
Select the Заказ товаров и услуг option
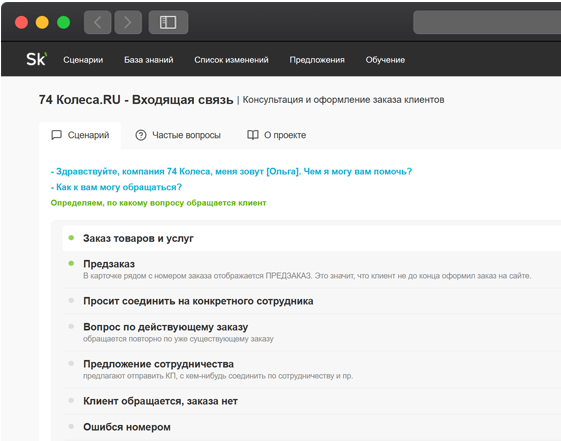pyautogui.click(x=312, y=238)
